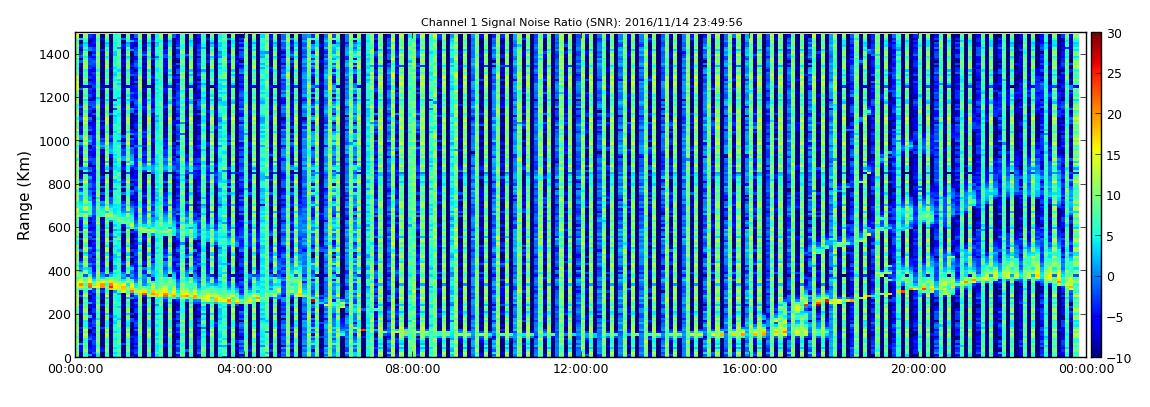Click the 1200 tick on the range axis

click(56, 98)
